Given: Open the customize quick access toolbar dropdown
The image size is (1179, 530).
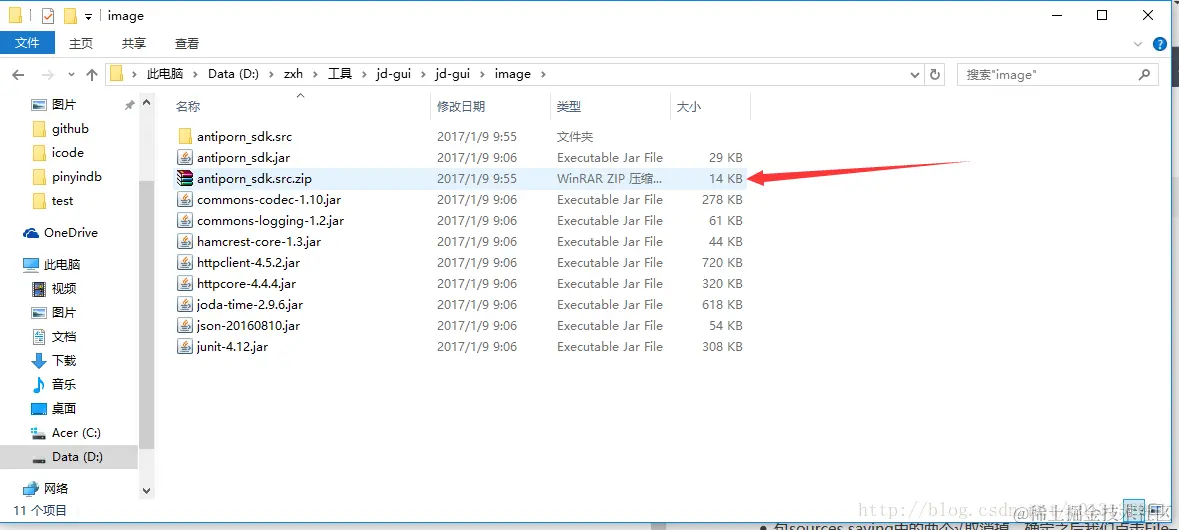Looking at the screenshot, I should point(89,17).
